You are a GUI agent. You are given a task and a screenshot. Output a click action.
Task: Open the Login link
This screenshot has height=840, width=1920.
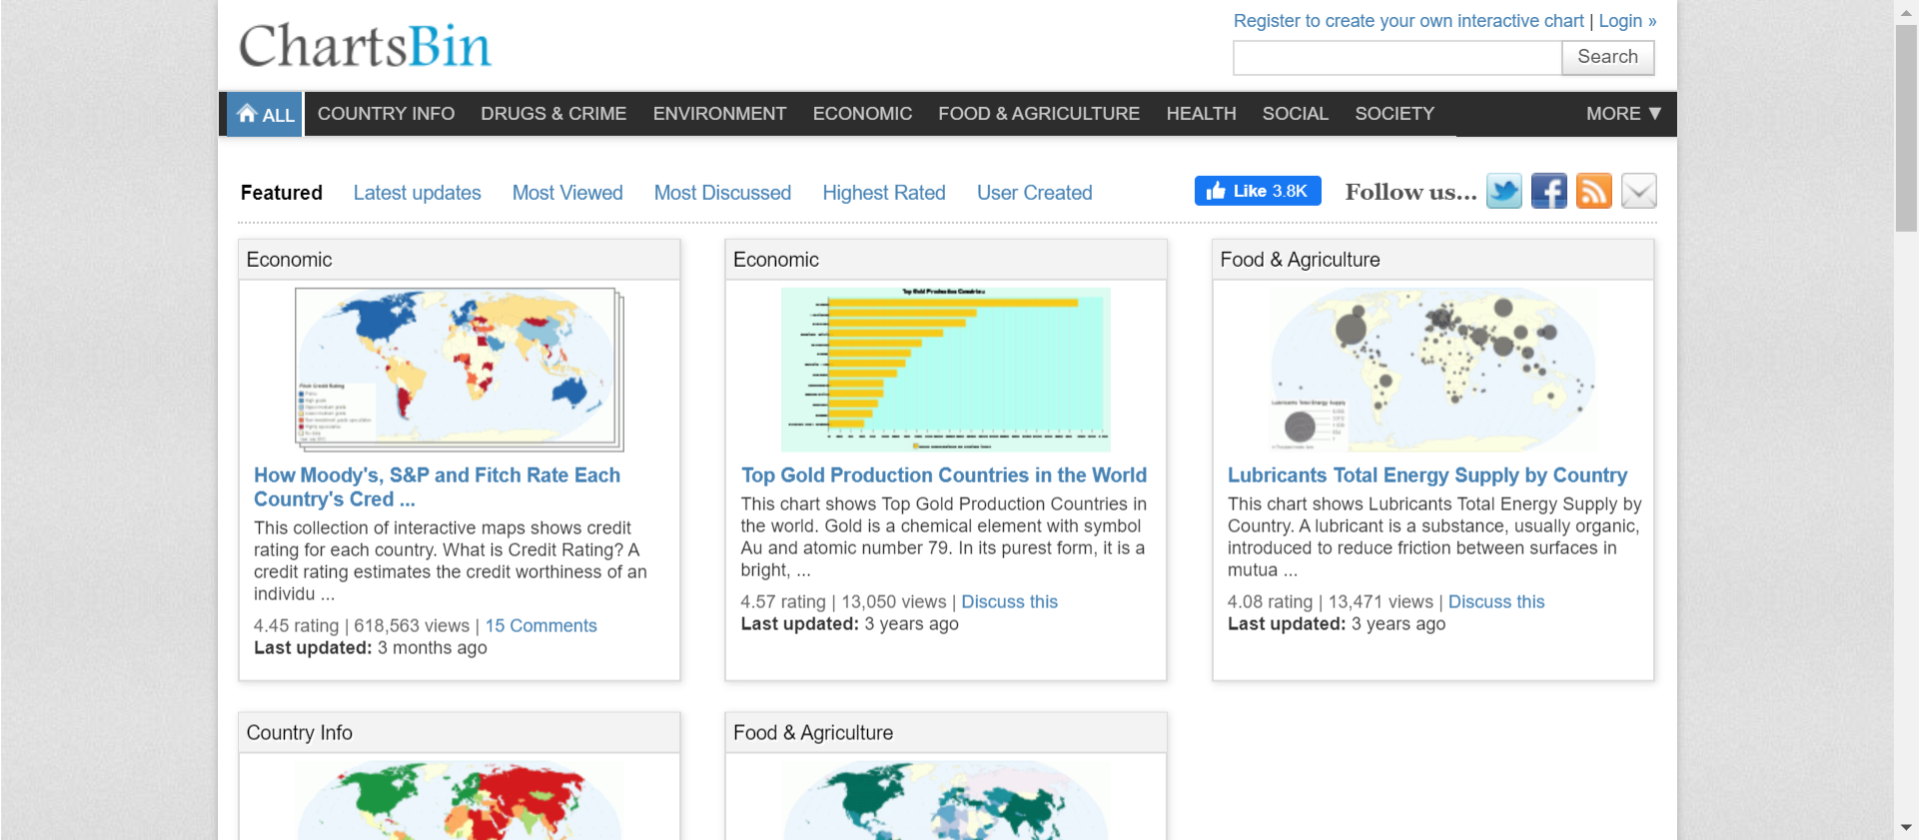(1620, 21)
